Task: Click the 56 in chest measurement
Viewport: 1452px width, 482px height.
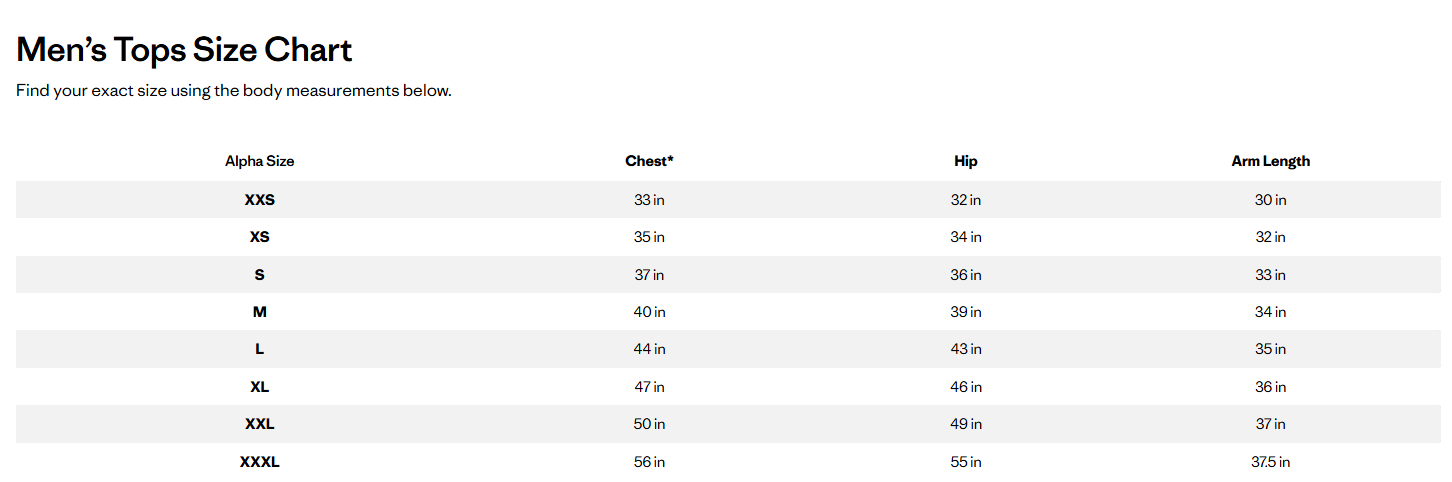Action: (x=649, y=462)
